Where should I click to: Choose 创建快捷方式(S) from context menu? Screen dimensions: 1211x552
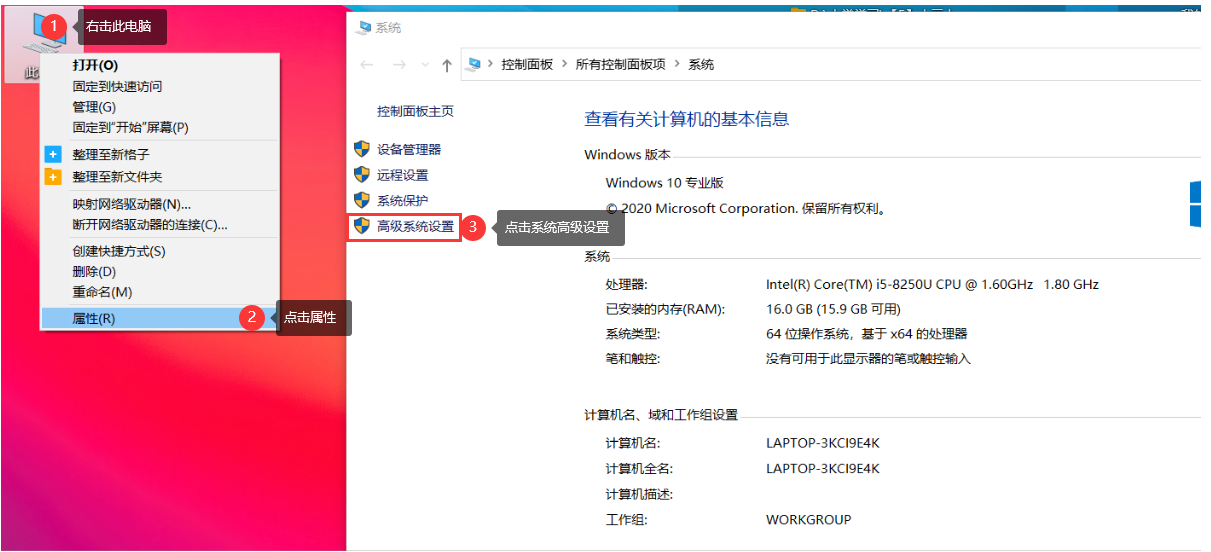[x=159, y=251]
